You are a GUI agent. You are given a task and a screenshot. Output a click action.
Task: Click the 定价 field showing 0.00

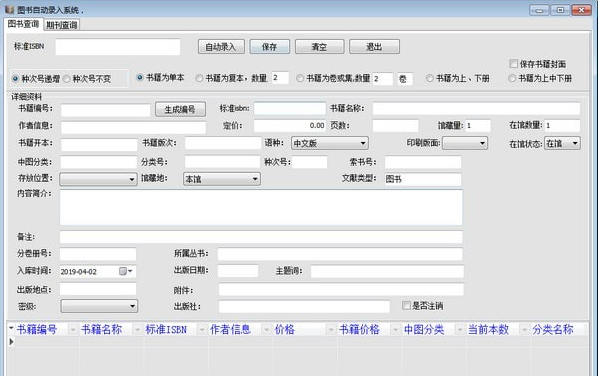(x=290, y=125)
